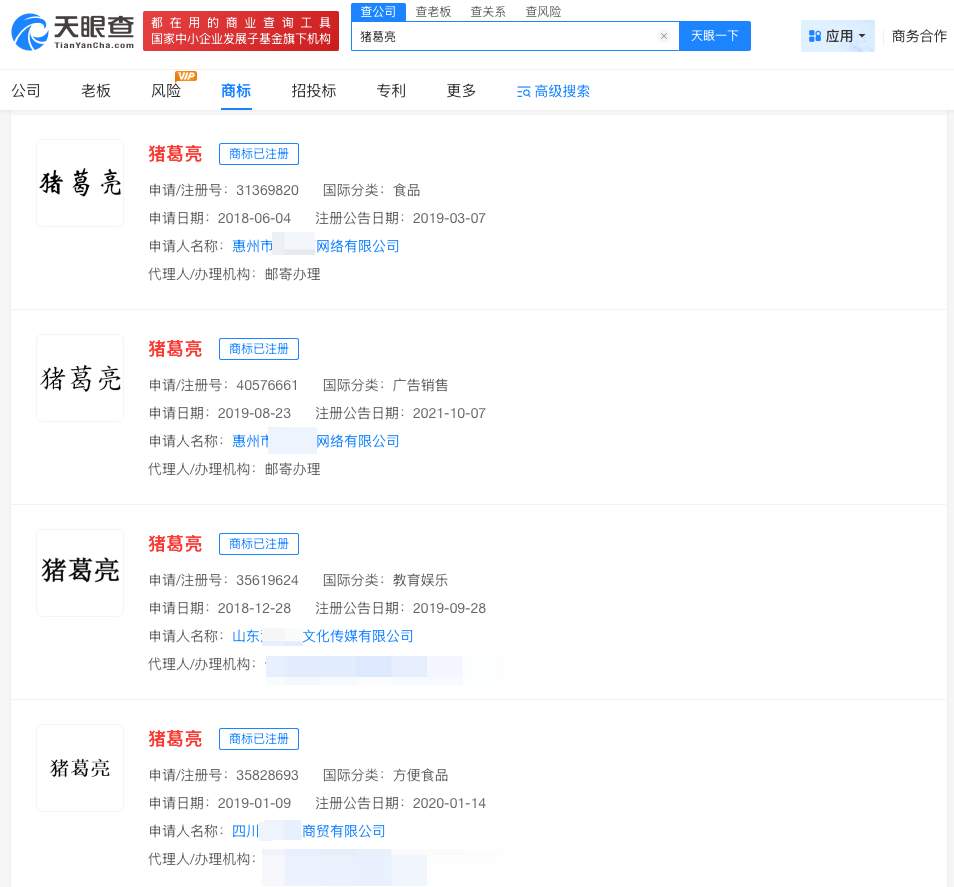Image resolution: width=954 pixels, height=887 pixels.
Task: Select the 查老板 tab
Action: tap(432, 12)
